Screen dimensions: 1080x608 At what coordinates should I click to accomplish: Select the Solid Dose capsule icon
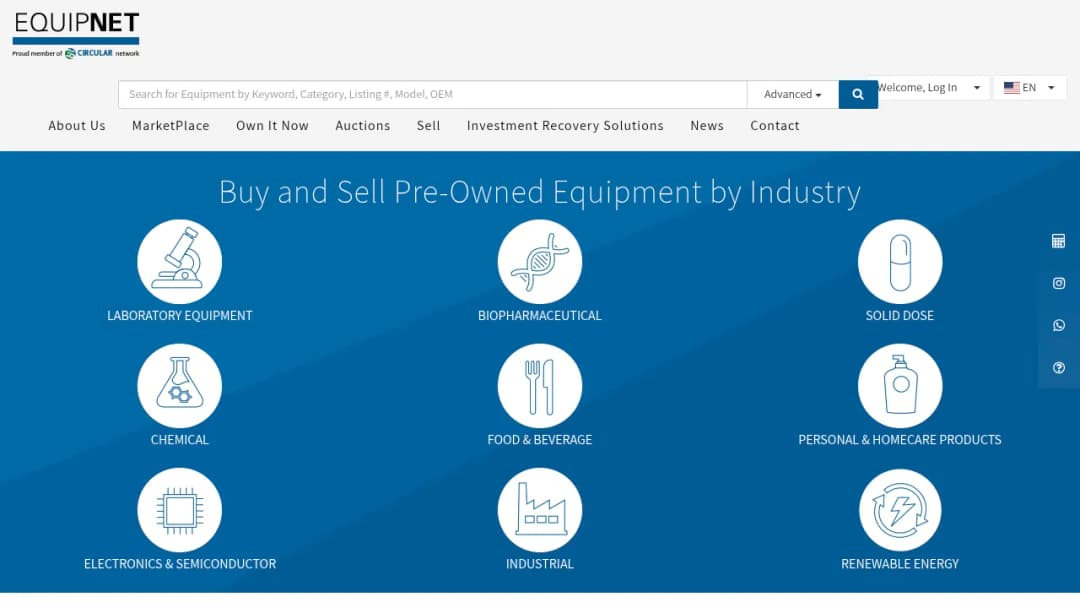(x=900, y=262)
